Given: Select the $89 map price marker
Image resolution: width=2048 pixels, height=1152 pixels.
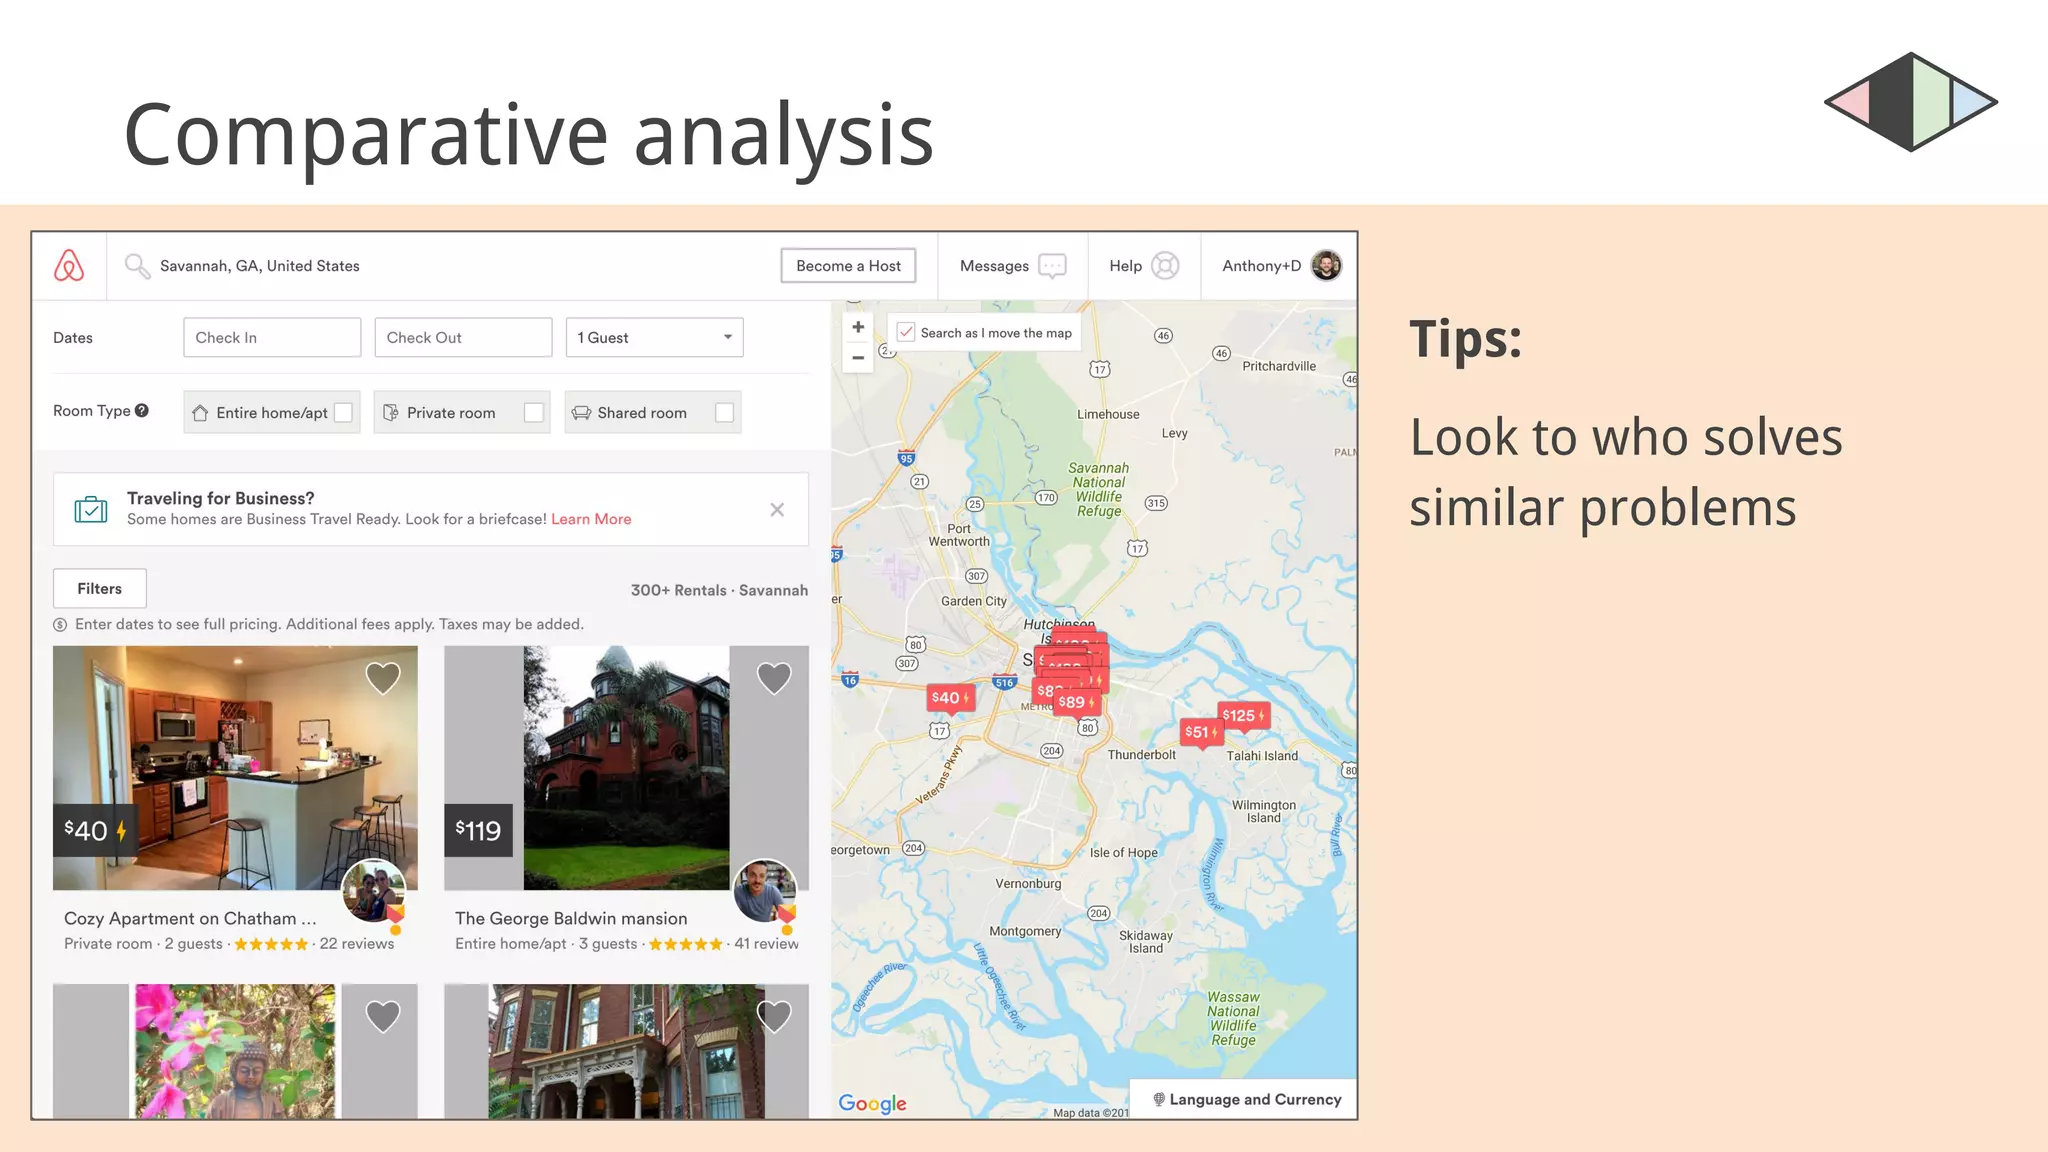Looking at the screenshot, I should click(x=1078, y=702).
